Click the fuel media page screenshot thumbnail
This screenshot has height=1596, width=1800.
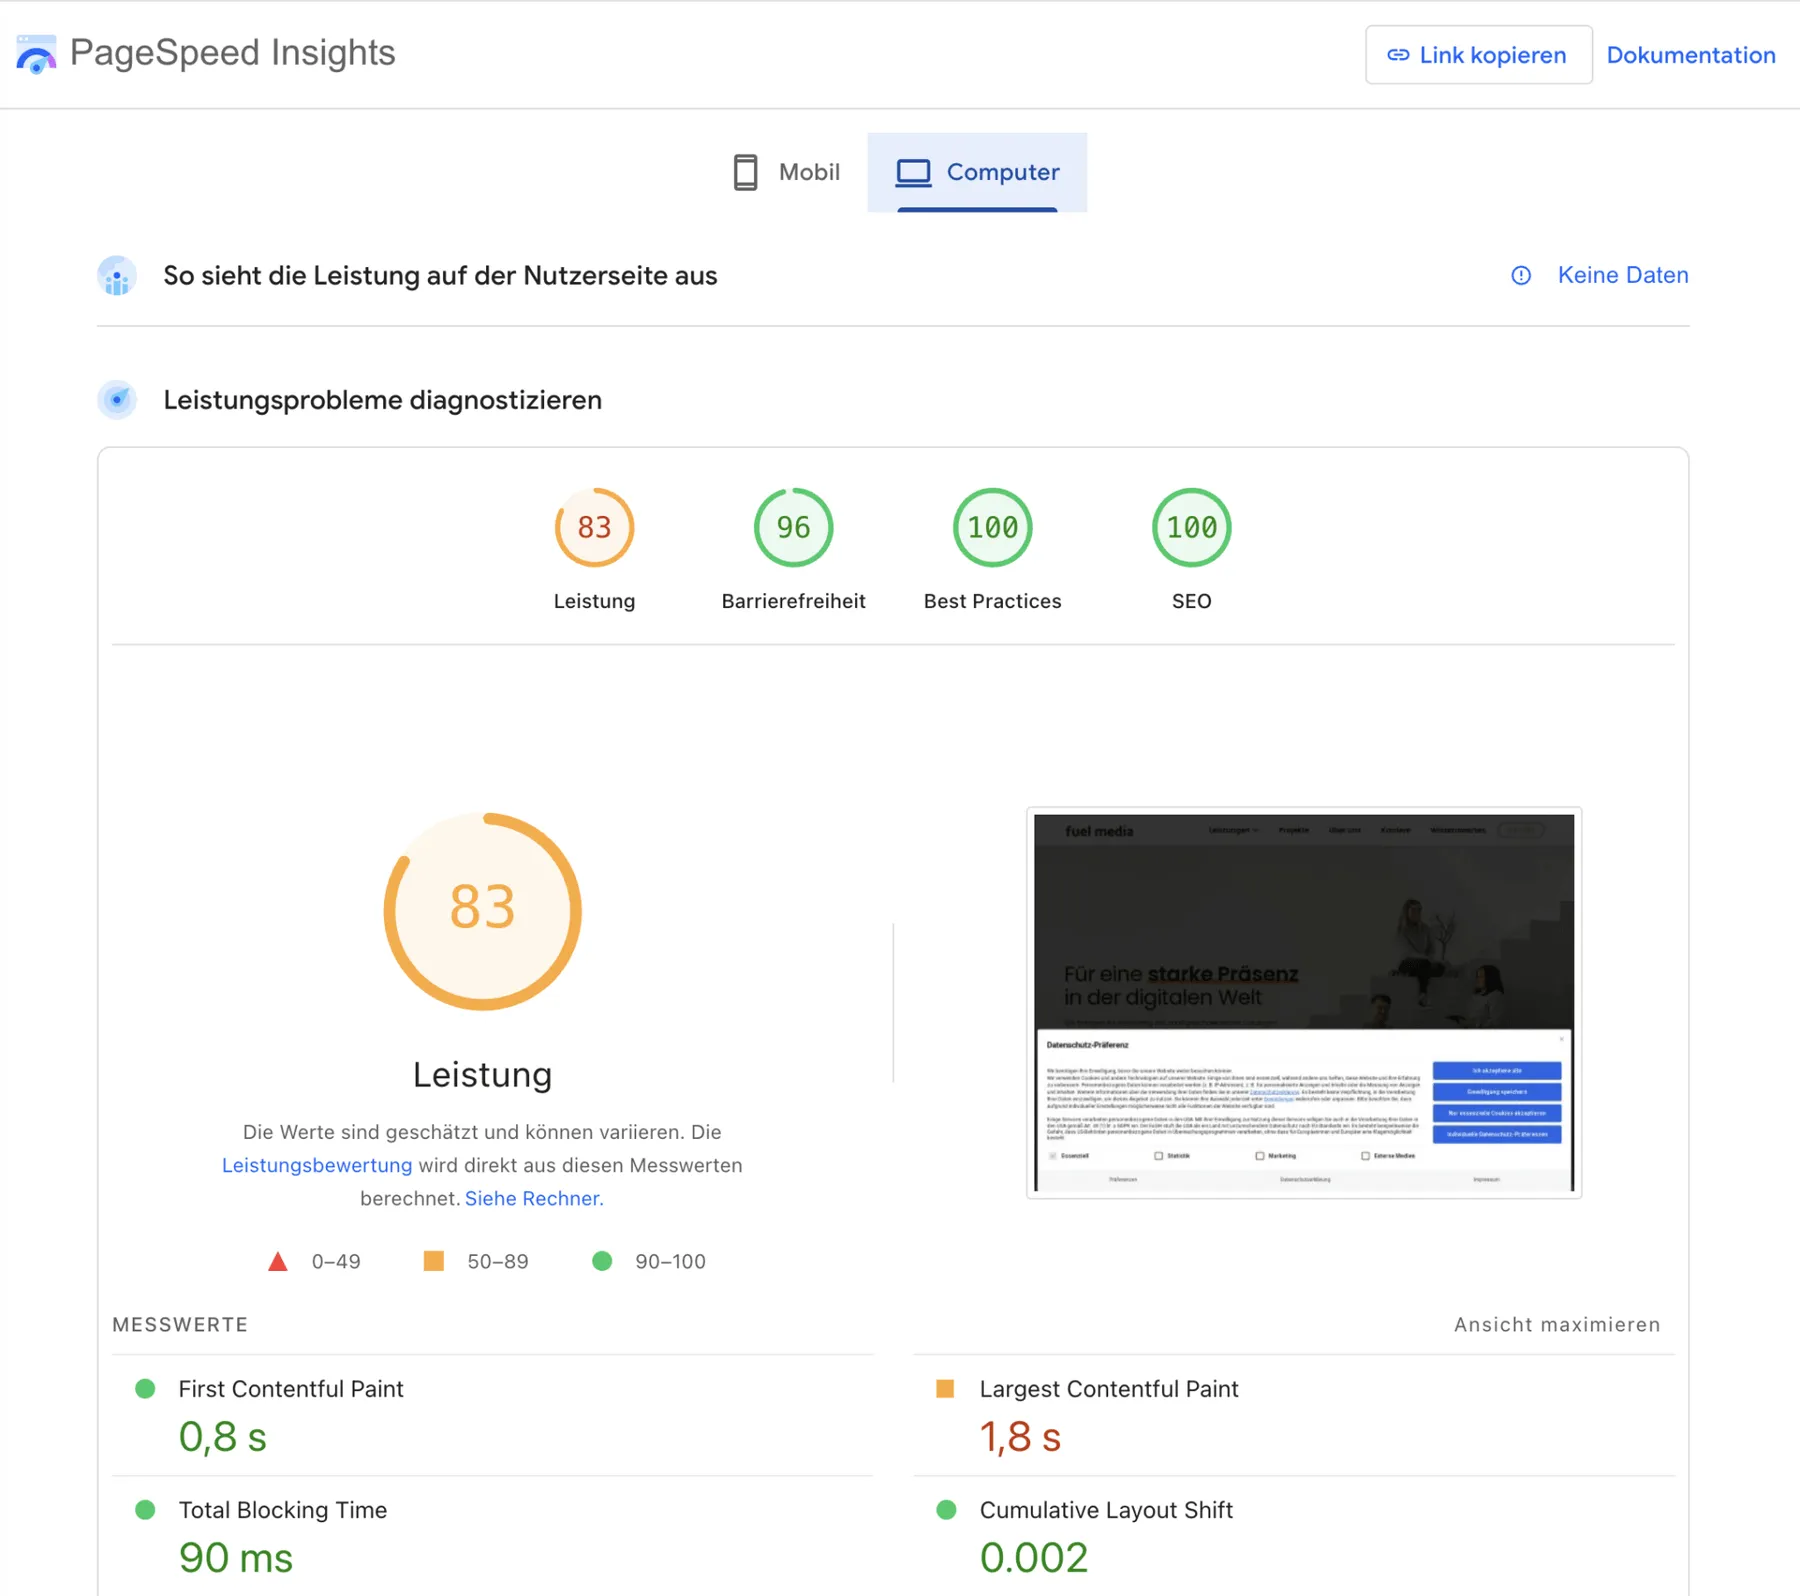pos(1304,1002)
